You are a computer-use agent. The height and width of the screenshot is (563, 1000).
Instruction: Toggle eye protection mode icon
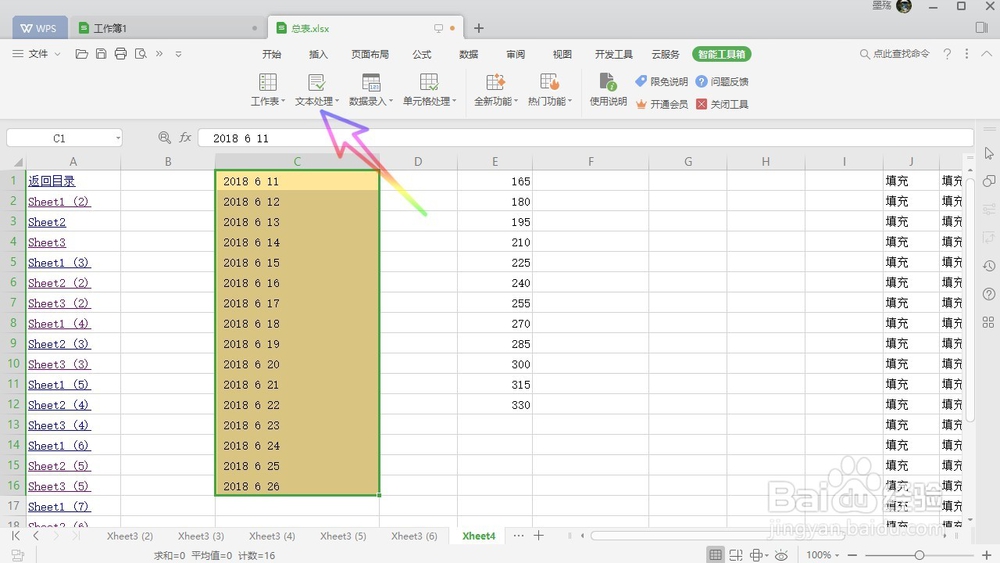[781, 555]
